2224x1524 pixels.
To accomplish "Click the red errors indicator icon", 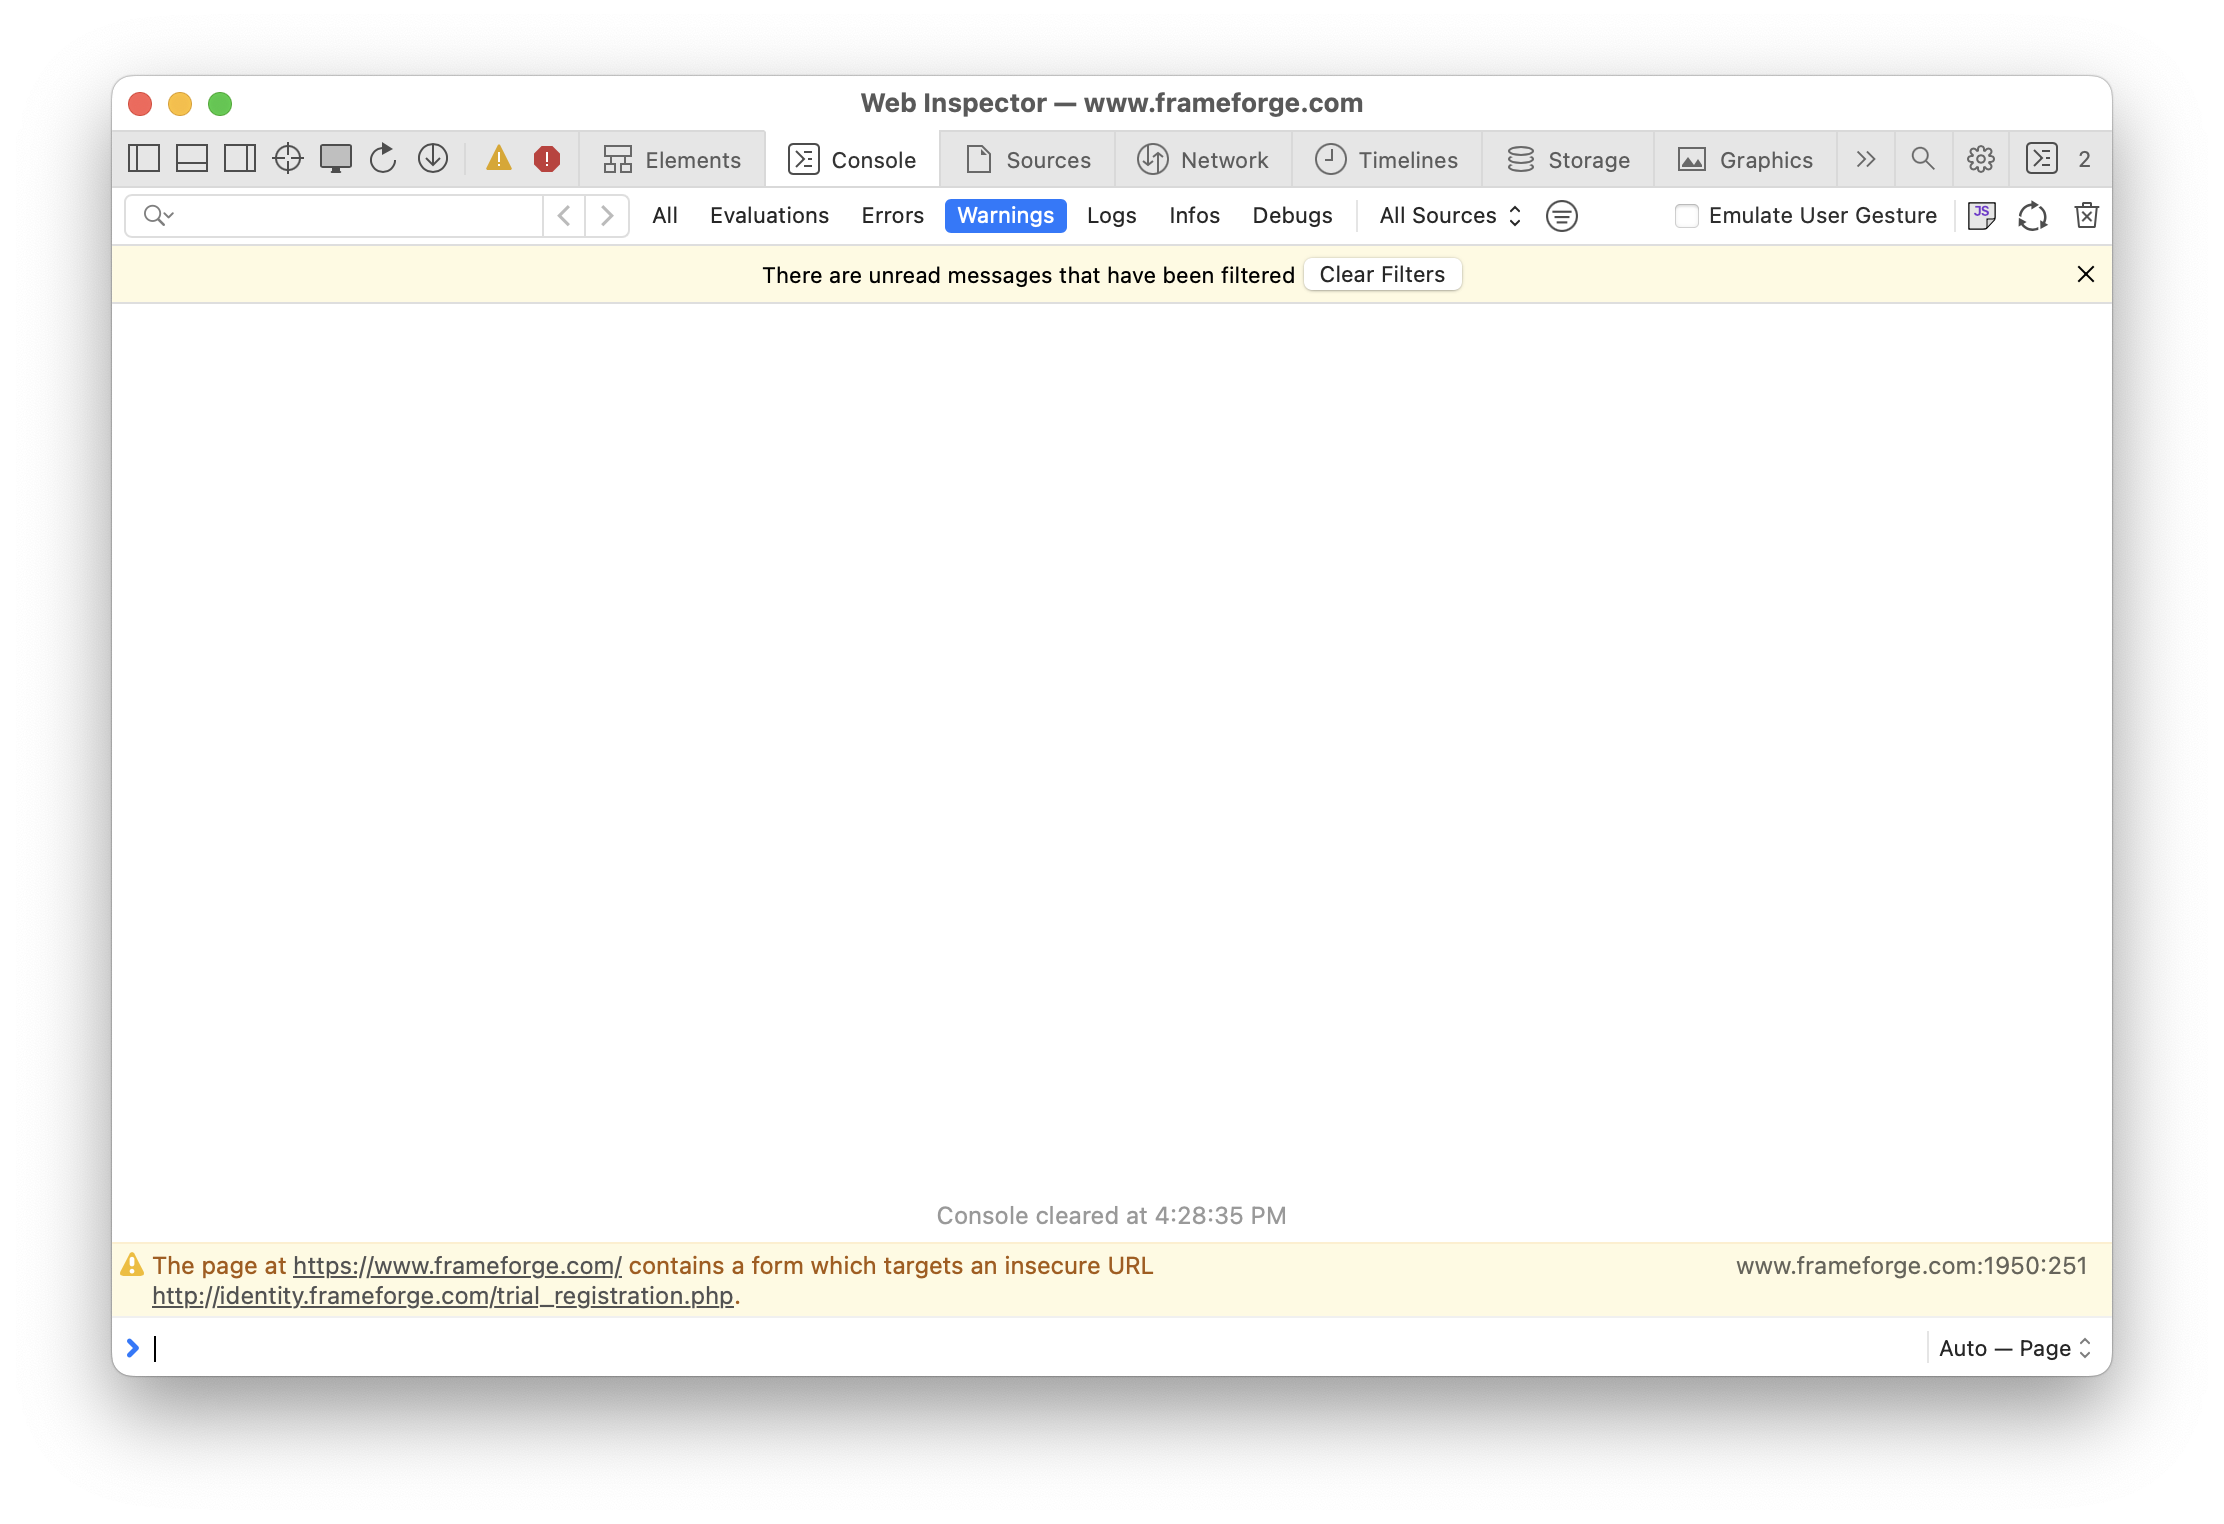I will [x=547, y=159].
